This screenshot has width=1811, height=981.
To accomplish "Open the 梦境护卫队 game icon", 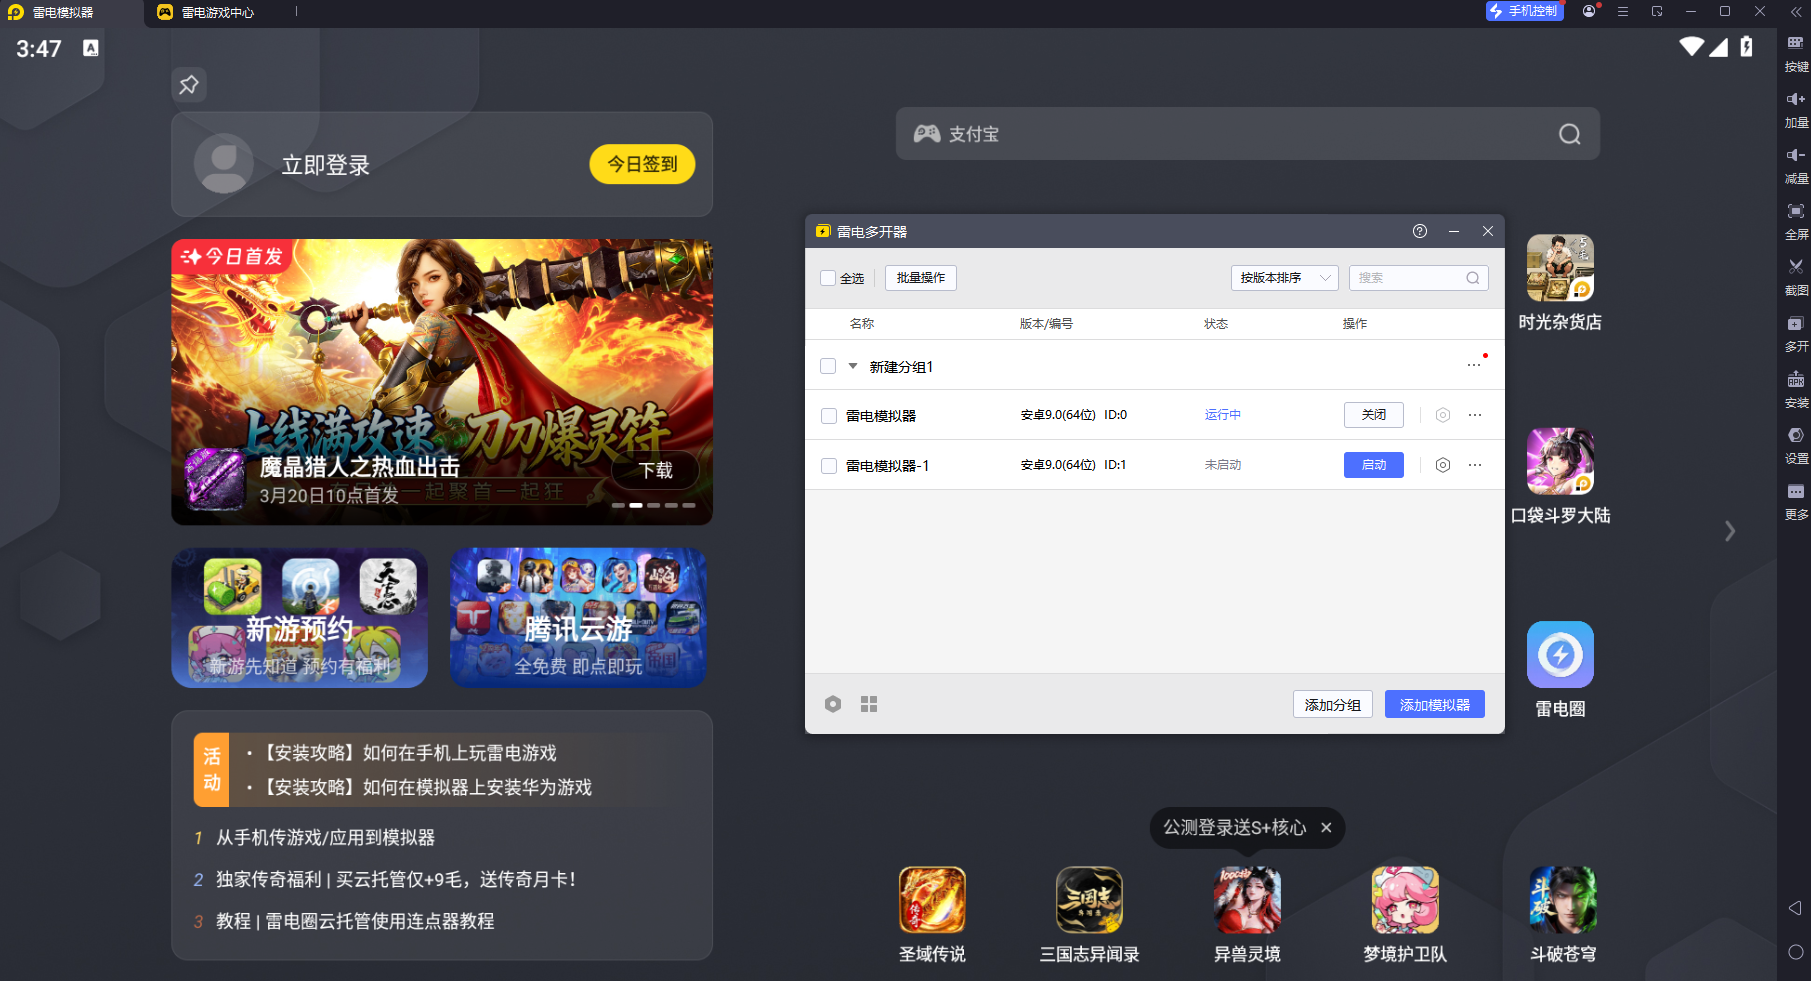I will pyautogui.click(x=1405, y=900).
